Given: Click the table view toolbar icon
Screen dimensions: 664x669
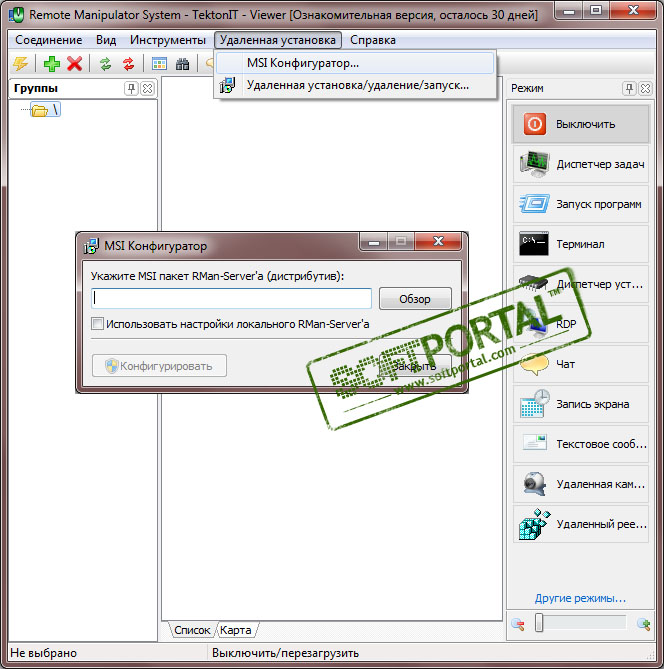Looking at the screenshot, I should click(159, 64).
